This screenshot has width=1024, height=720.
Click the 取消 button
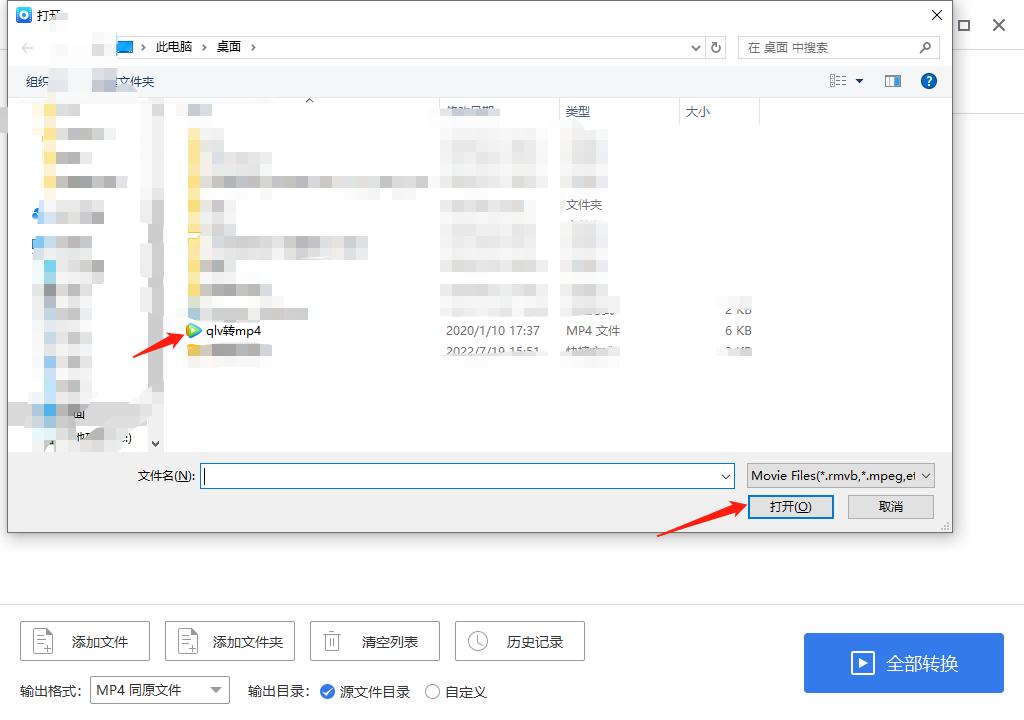pyautogui.click(x=889, y=507)
